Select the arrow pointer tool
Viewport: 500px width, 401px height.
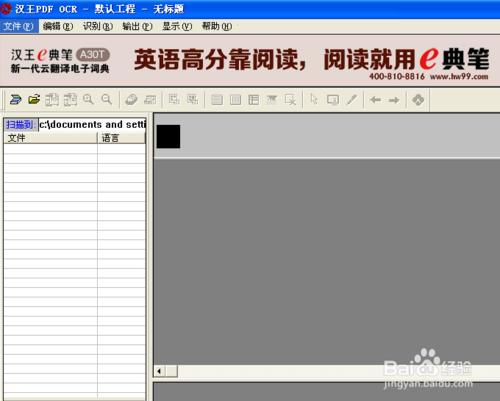click(x=314, y=99)
